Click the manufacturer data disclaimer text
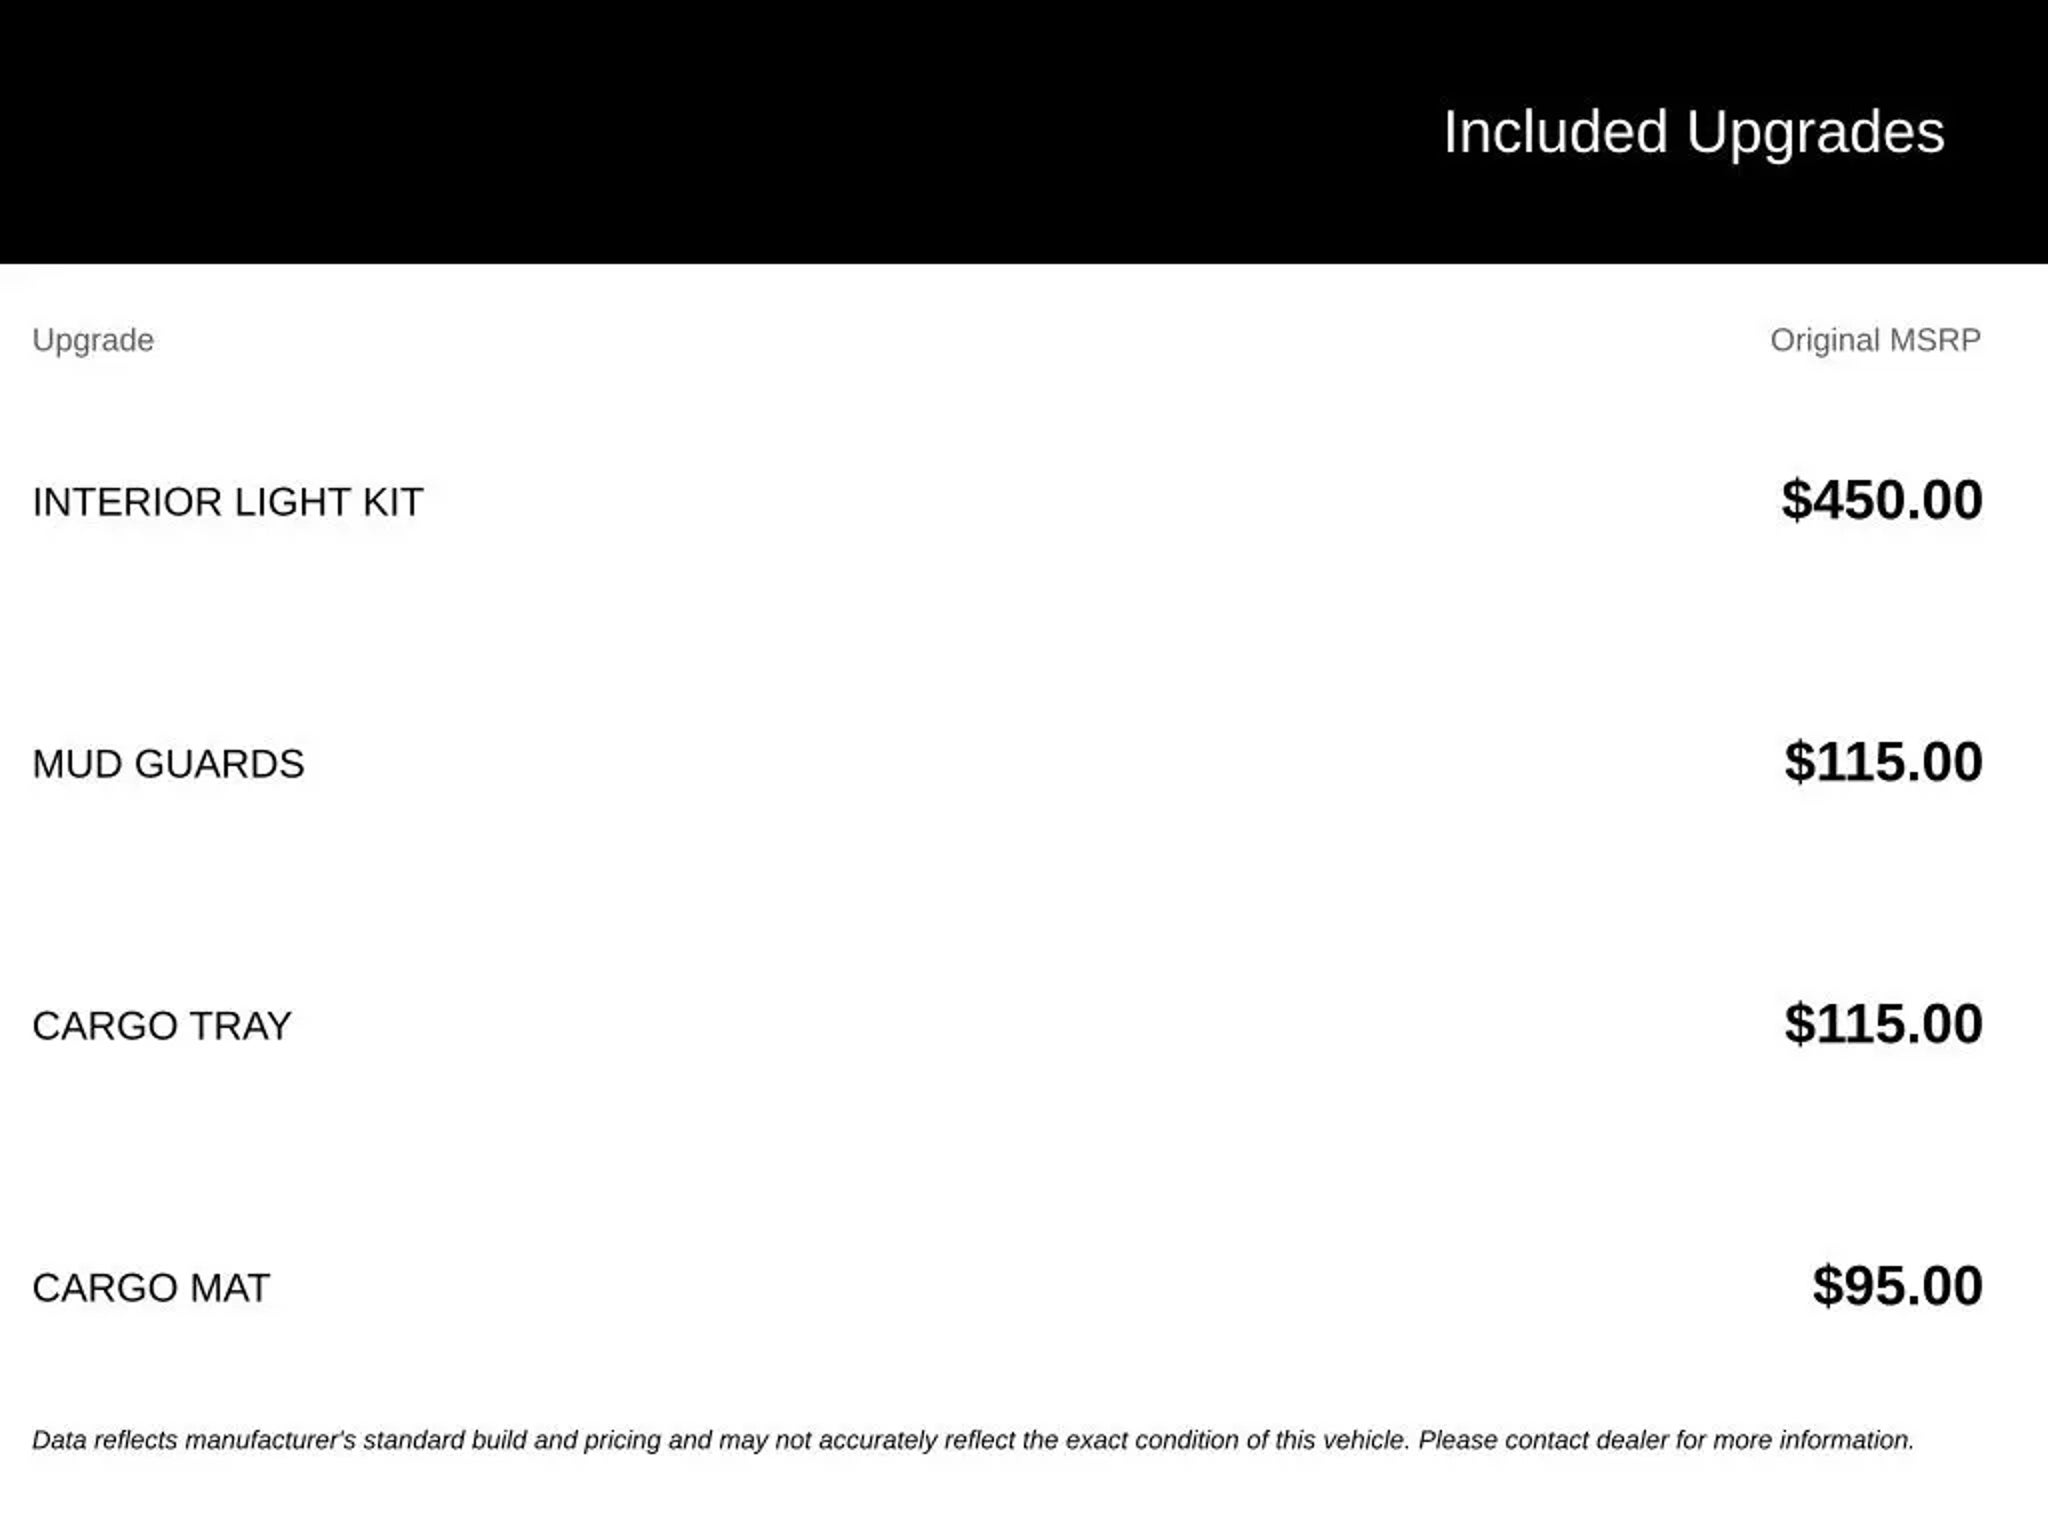Screen dimensions: 2048x1536 point(973,1441)
